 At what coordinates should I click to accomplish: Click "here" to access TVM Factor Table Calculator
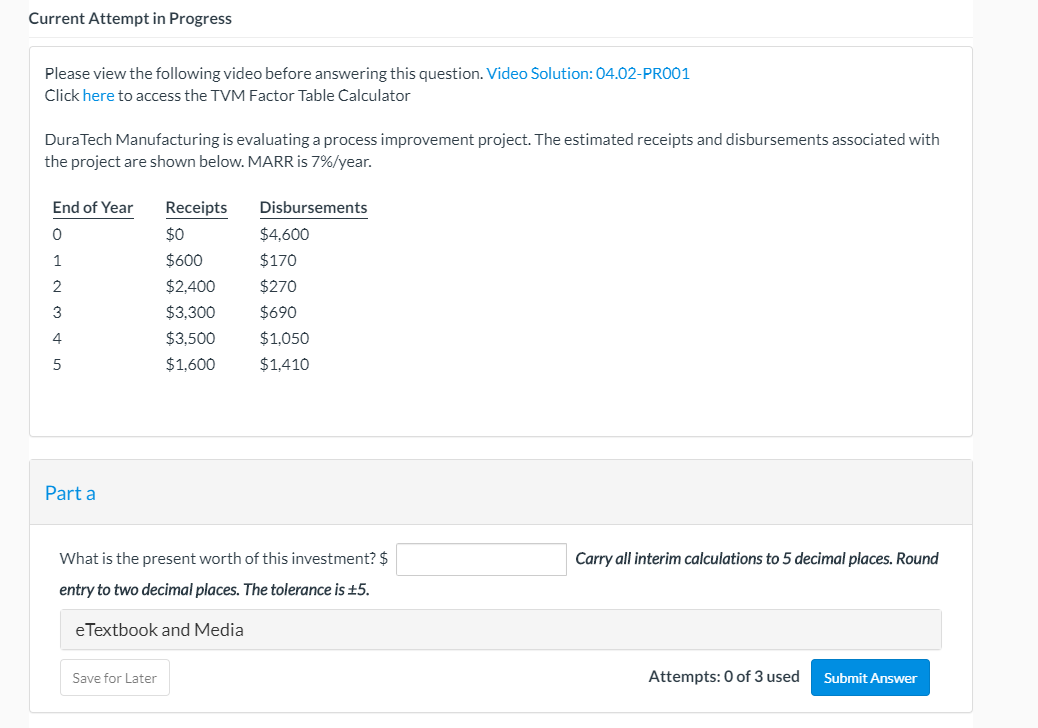[x=98, y=96]
